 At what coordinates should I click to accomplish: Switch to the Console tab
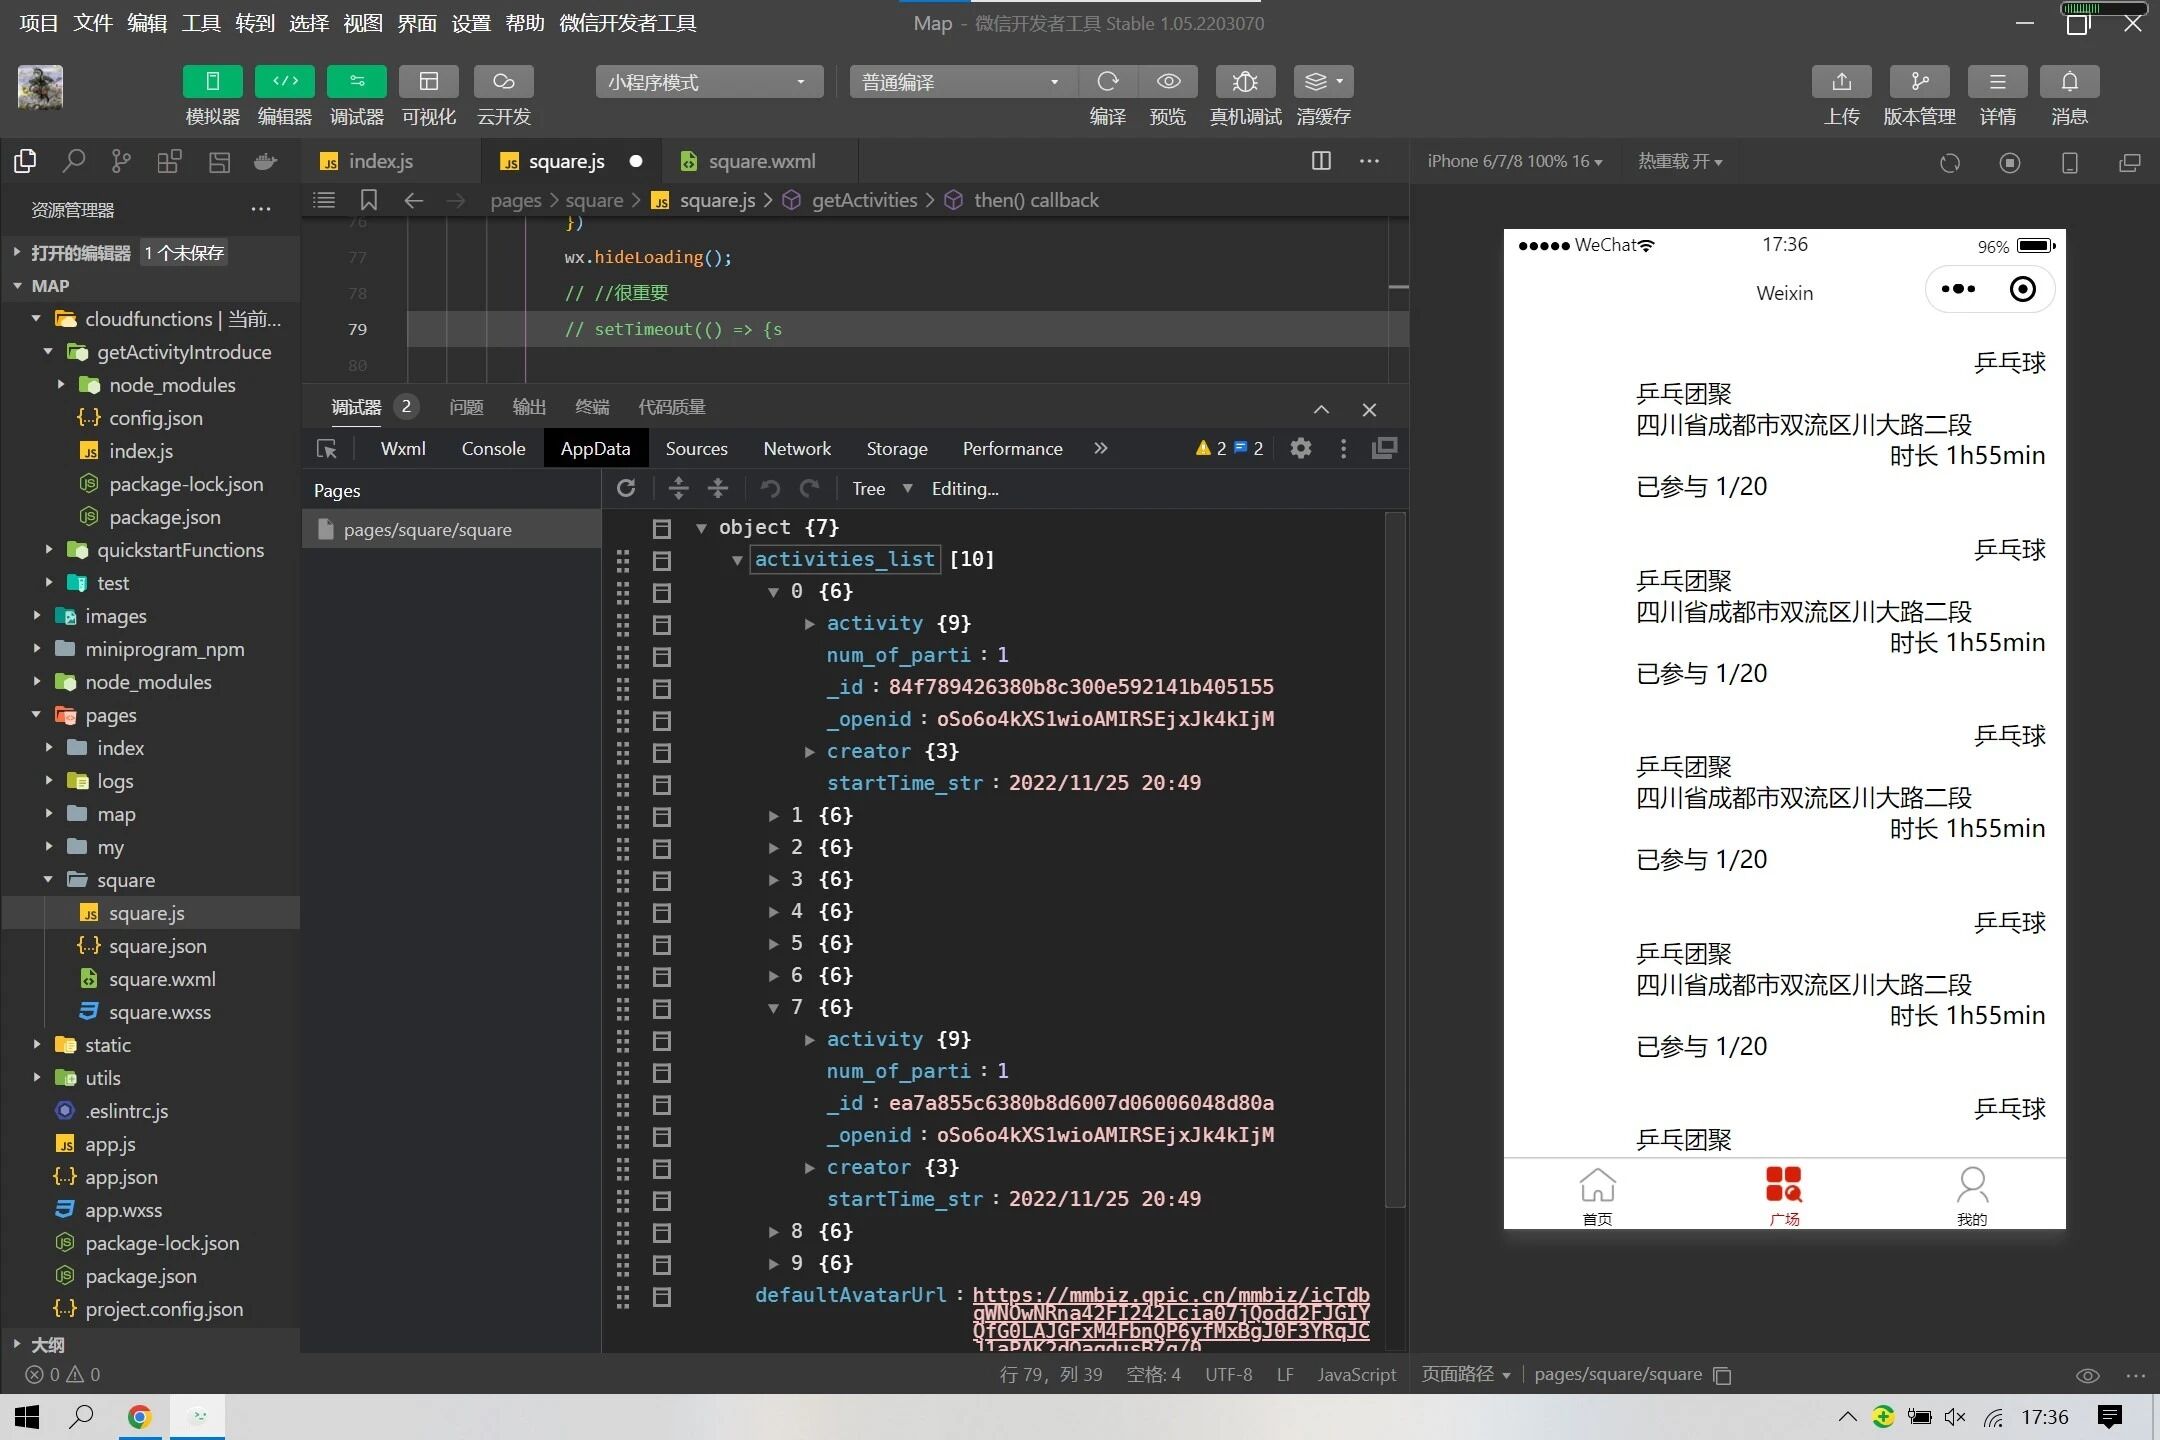coord(493,449)
